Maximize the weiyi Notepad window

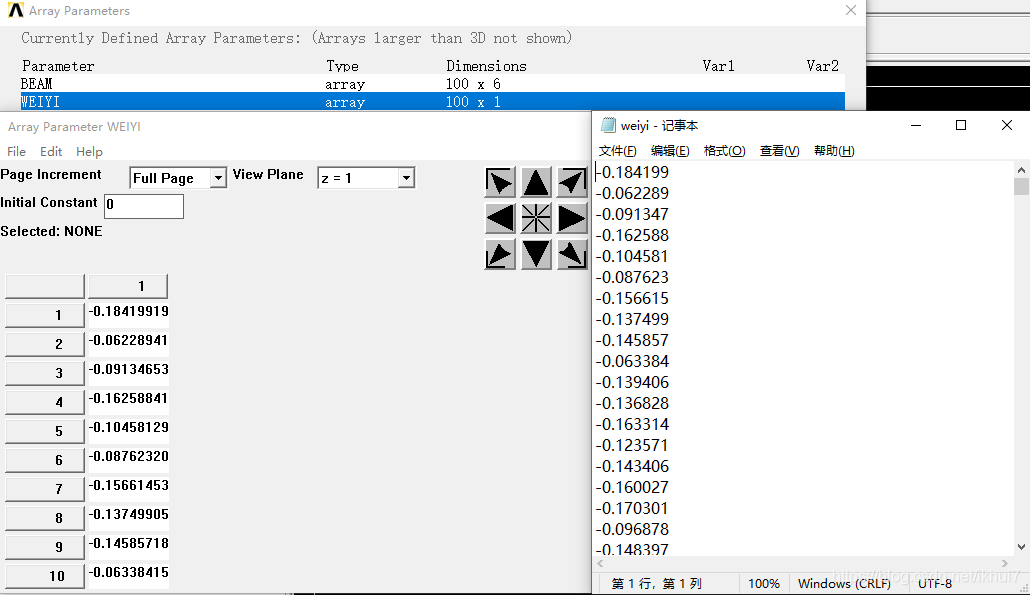[x=961, y=125]
